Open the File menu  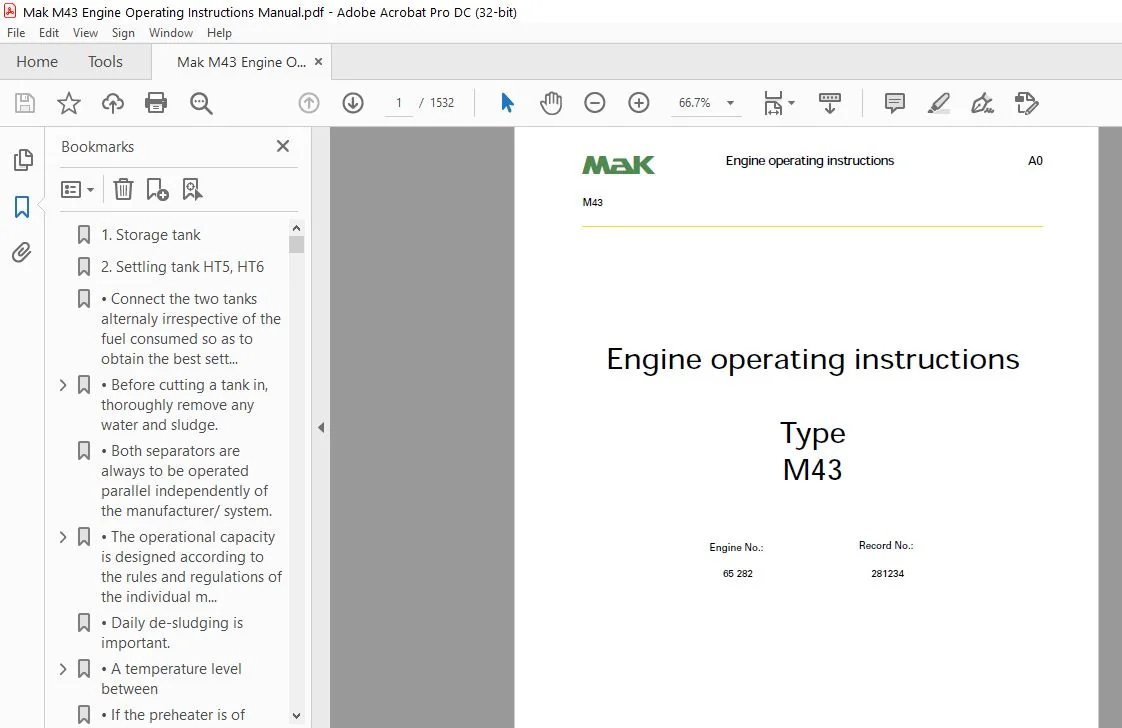point(16,33)
